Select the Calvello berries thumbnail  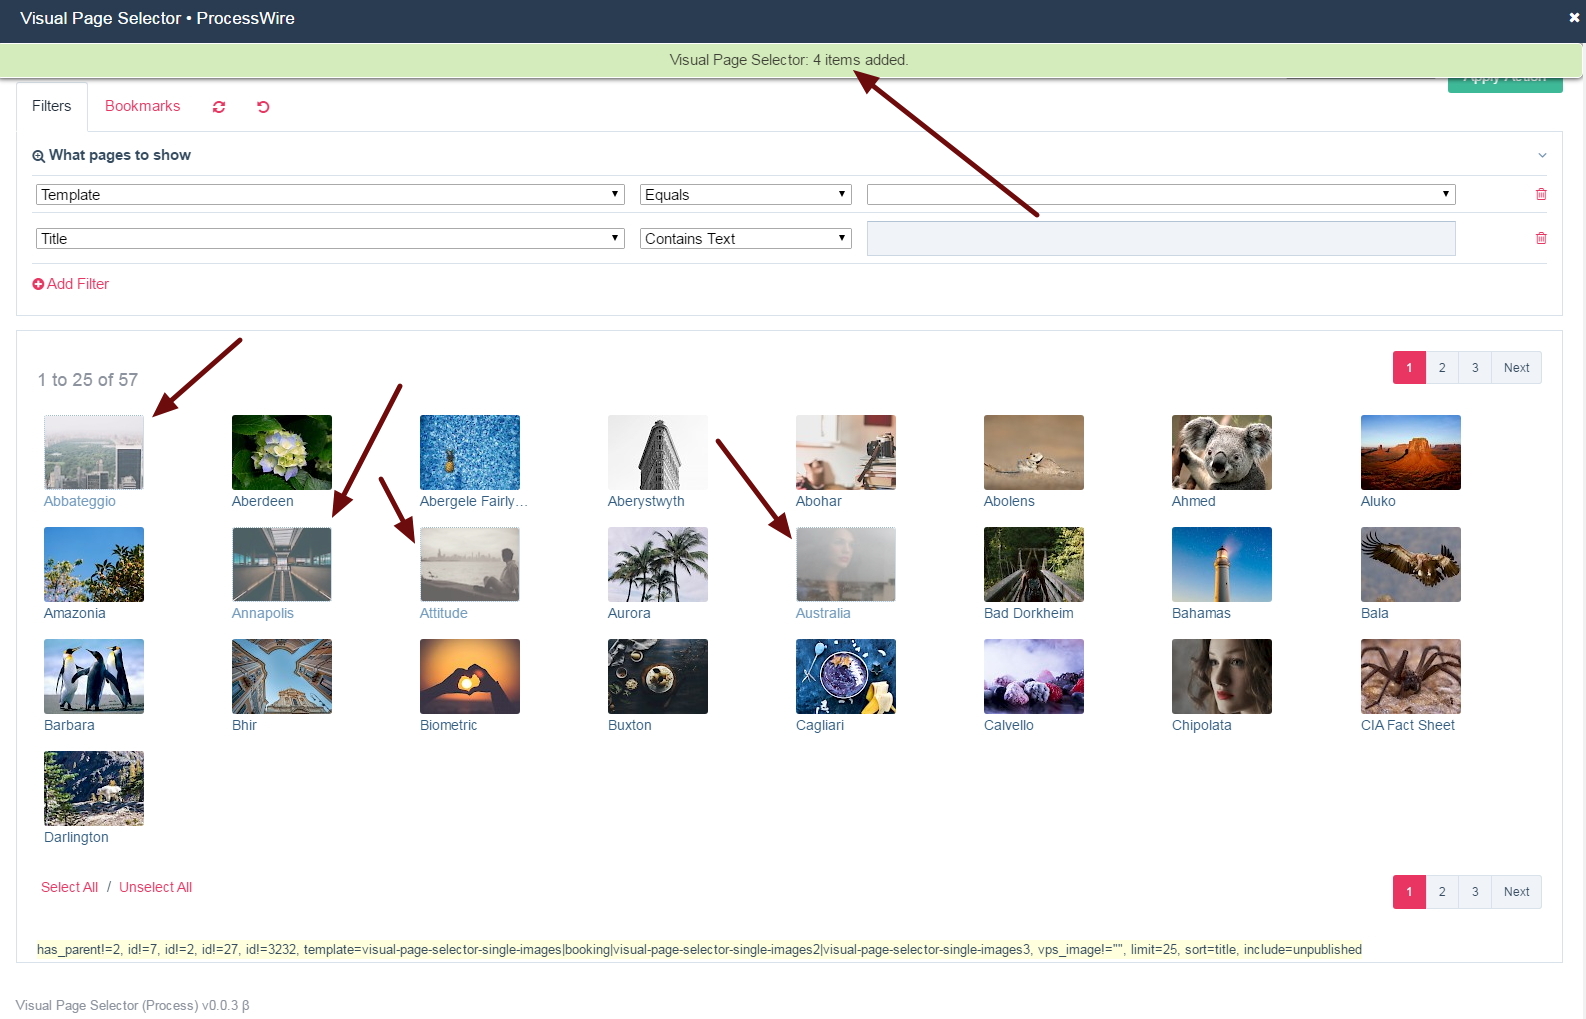(1034, 676)
